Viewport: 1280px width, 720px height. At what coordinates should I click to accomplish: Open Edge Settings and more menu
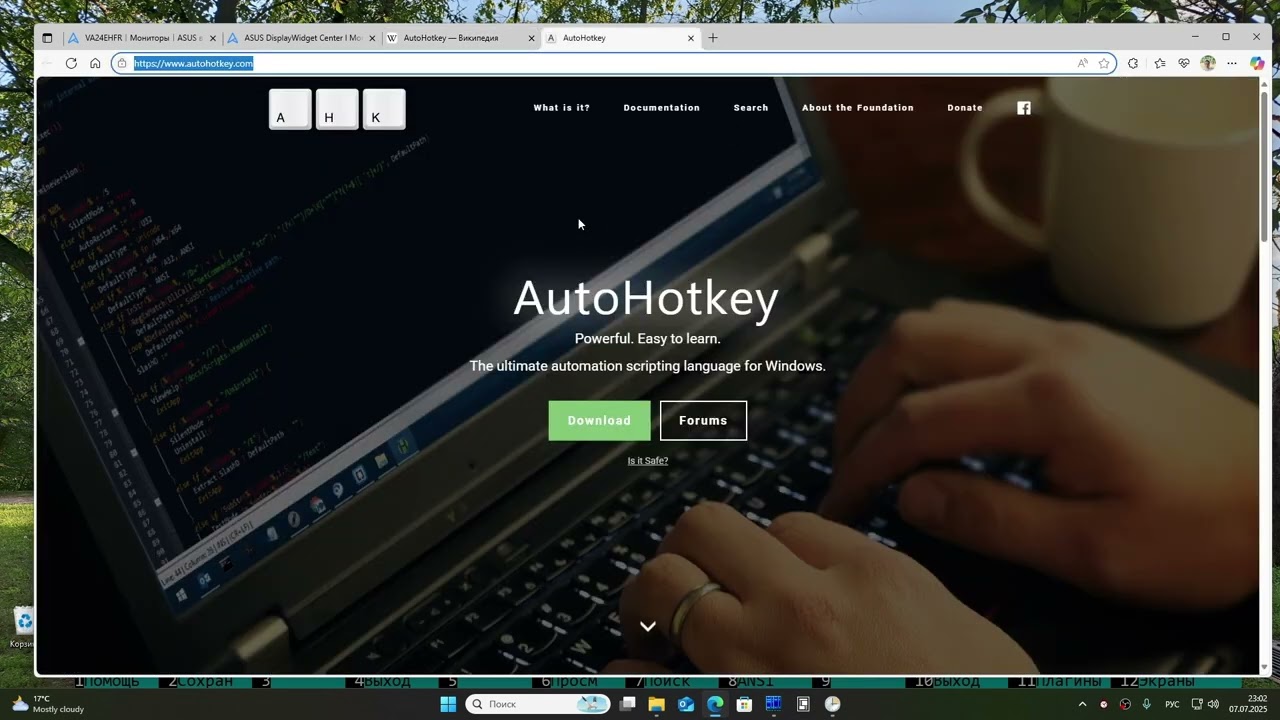[x=1232, y=63]
